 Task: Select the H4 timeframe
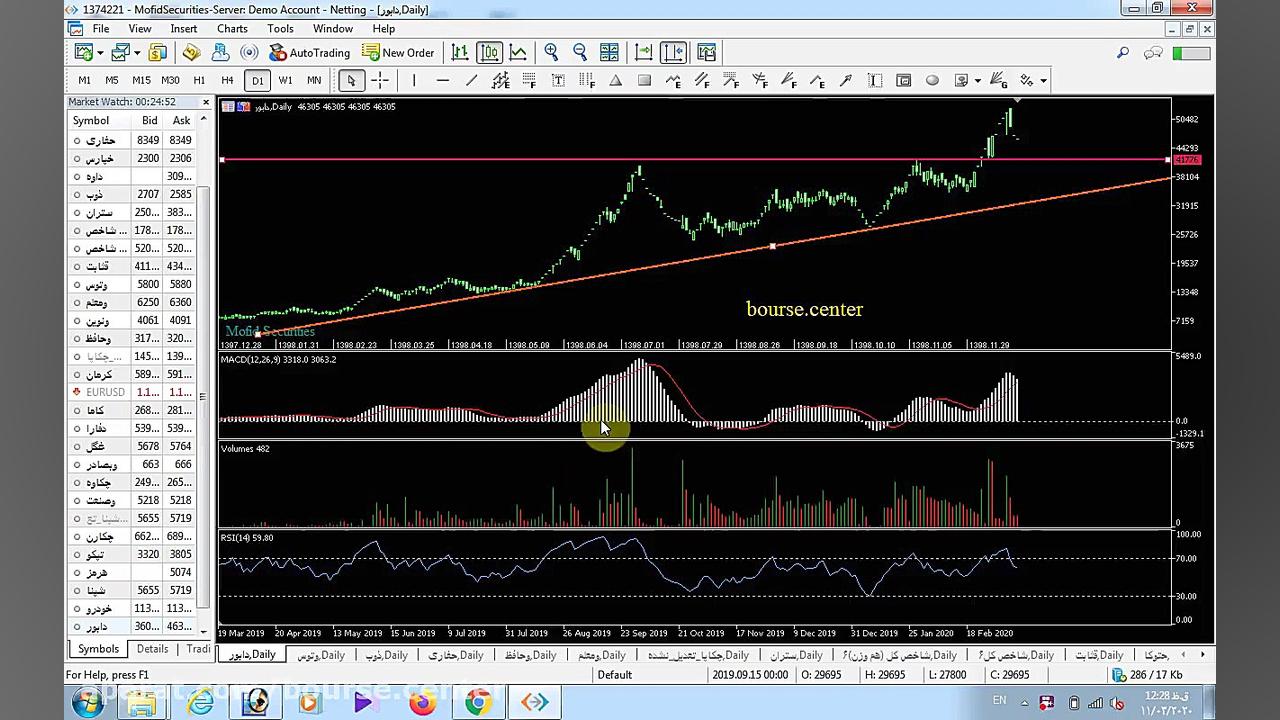(228, 80)
